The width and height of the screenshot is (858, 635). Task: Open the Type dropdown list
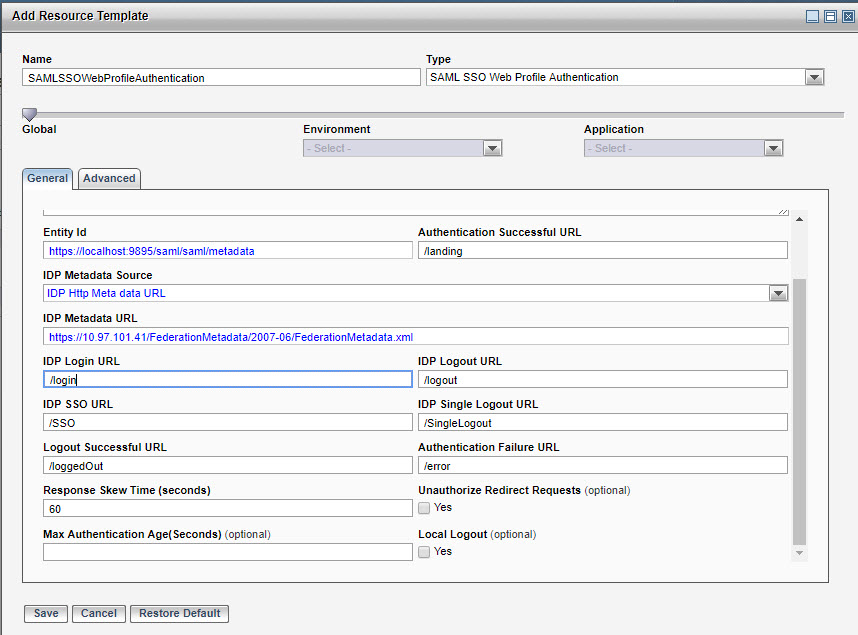[814, 78]
